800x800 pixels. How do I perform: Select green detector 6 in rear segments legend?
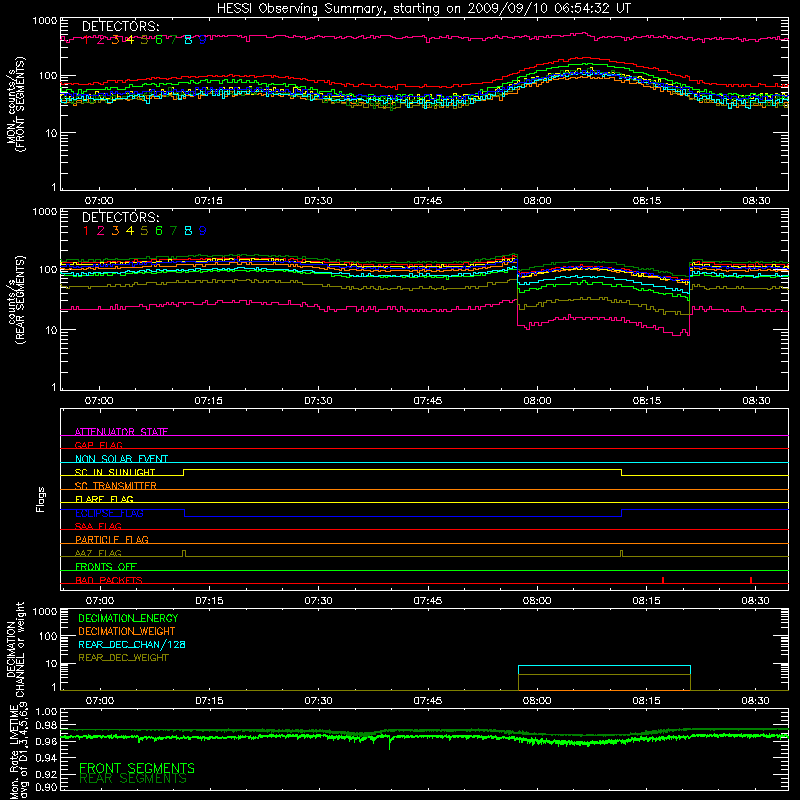[159, 231]
